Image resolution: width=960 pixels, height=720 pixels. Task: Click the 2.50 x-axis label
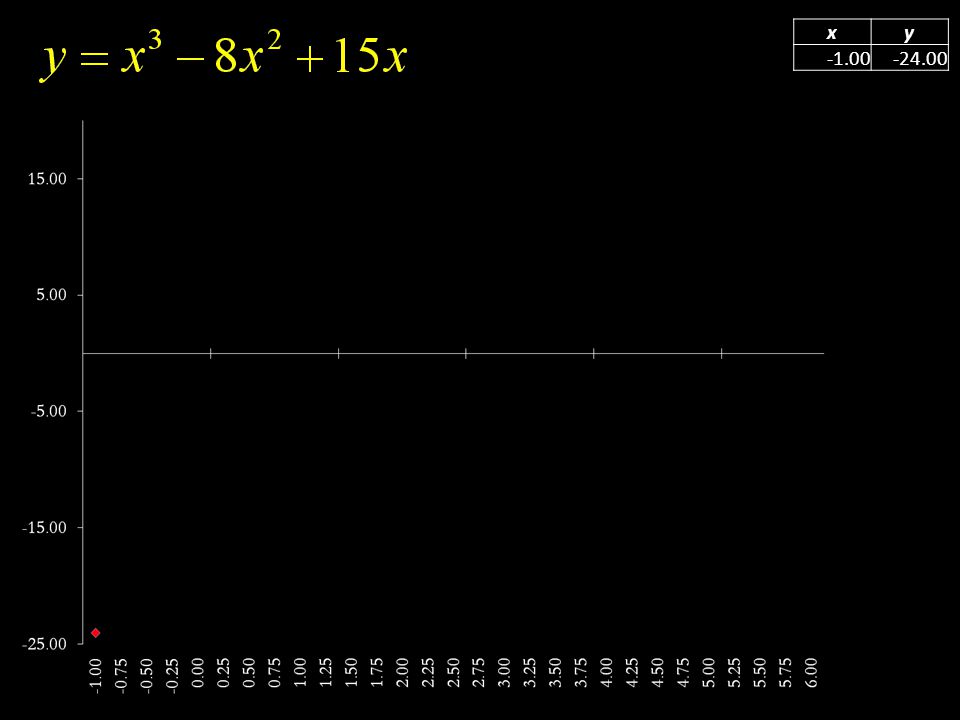(x=453, y=672)
